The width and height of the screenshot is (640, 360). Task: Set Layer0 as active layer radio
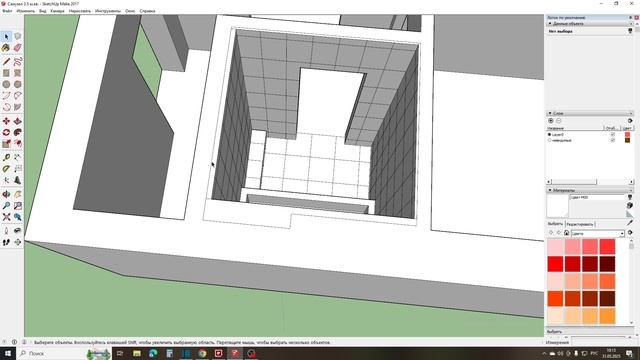click(x=549, y=134)
